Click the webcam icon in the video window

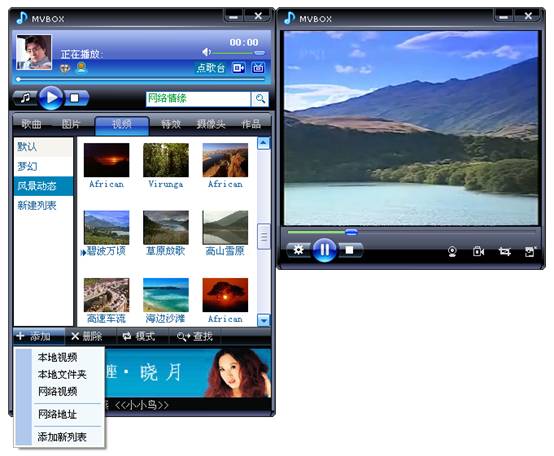click(x=452, y=251)
